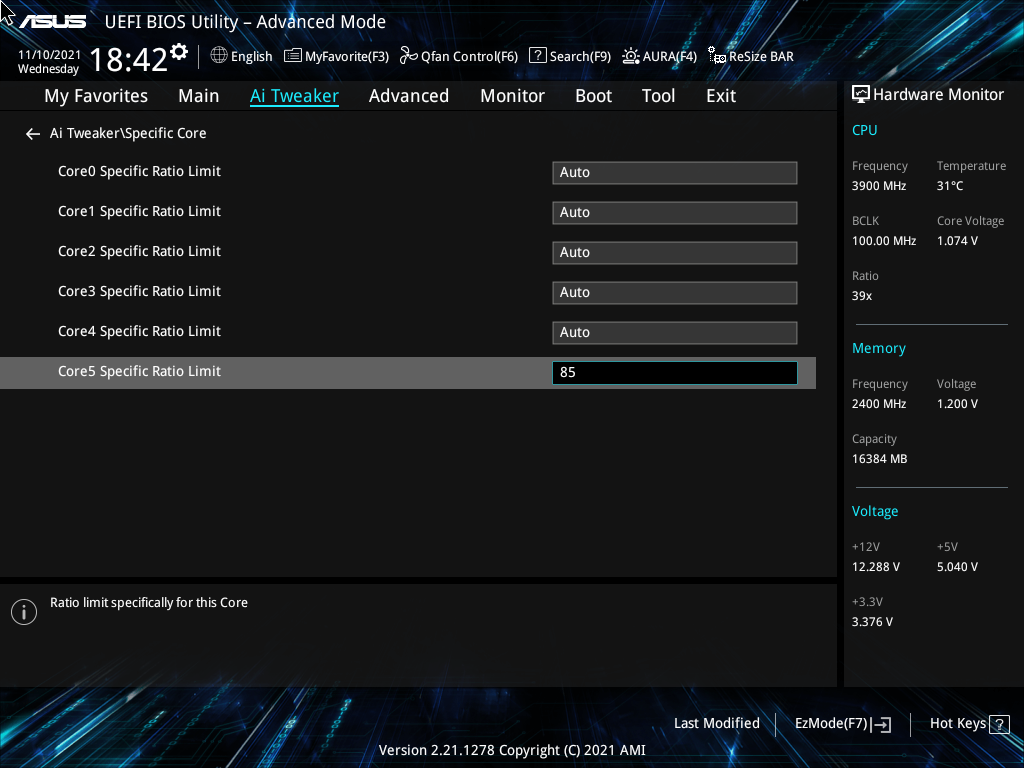Click the Core5 ratio field showing 85
The width and height of the screenshot is (1024, 768).
[675, 373]
